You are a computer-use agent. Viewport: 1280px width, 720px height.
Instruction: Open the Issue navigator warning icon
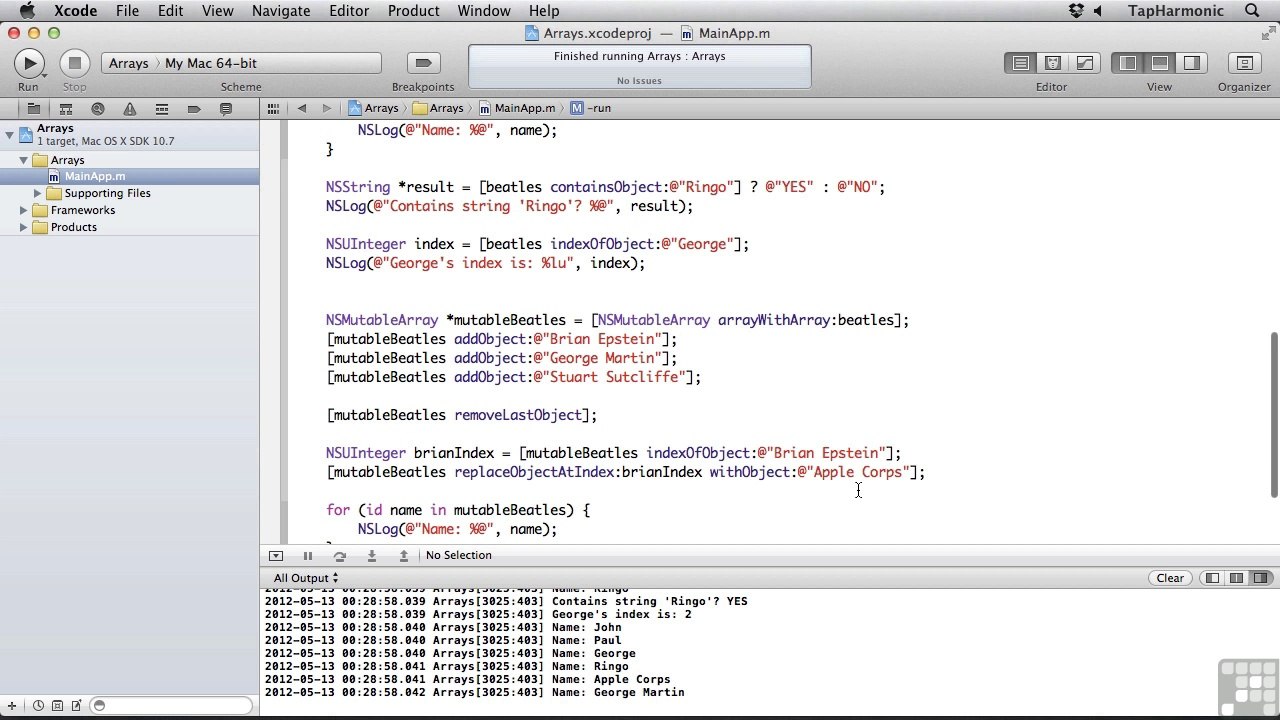[x=130, y=109]
